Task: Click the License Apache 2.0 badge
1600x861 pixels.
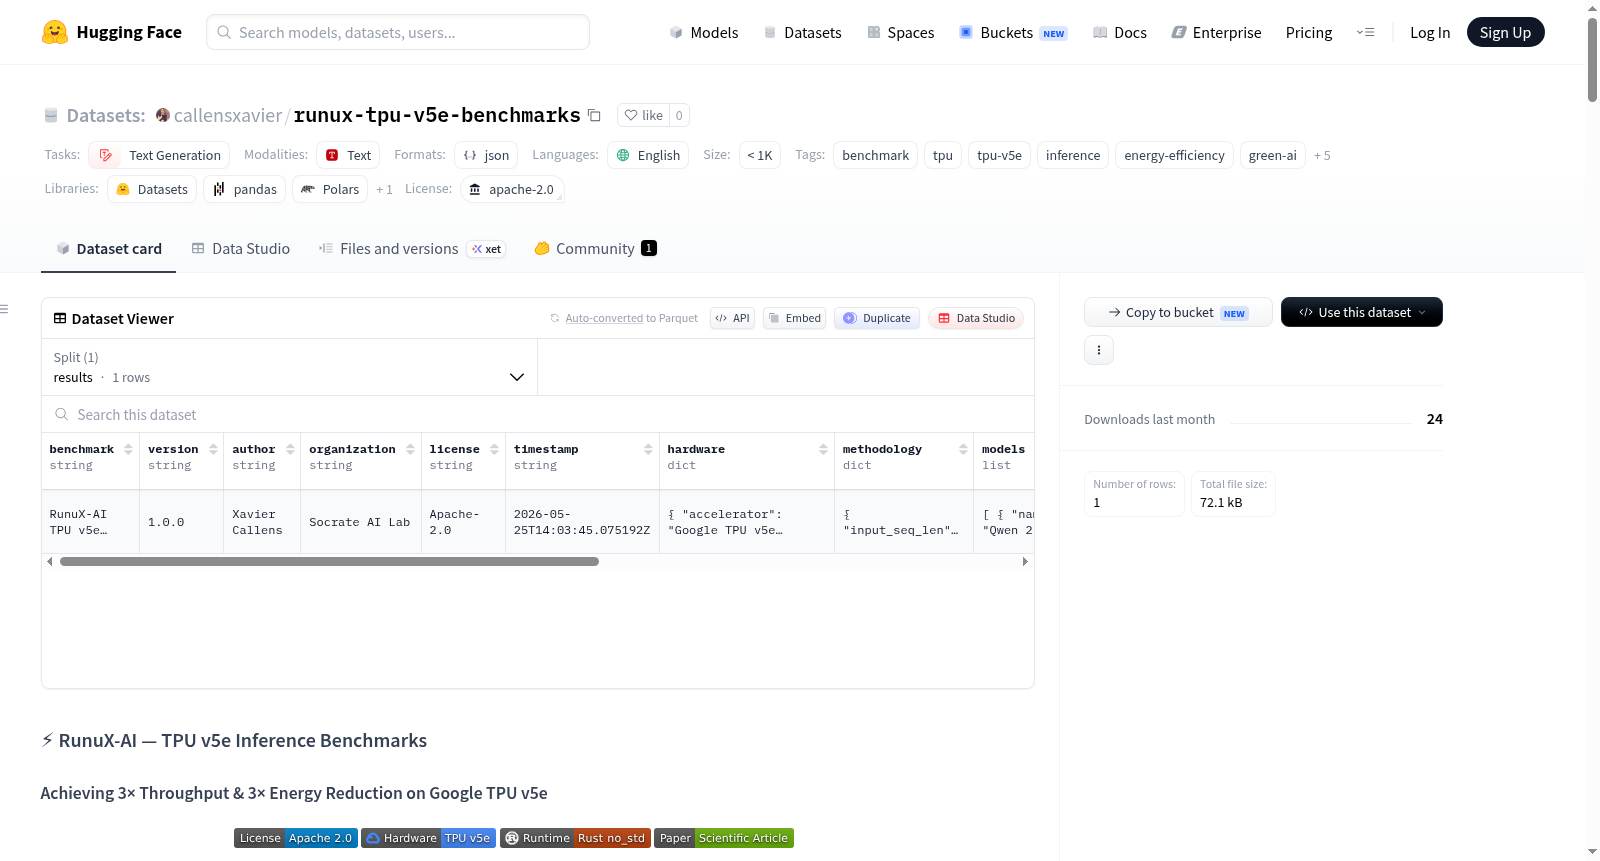Action: tap(295, 838)
